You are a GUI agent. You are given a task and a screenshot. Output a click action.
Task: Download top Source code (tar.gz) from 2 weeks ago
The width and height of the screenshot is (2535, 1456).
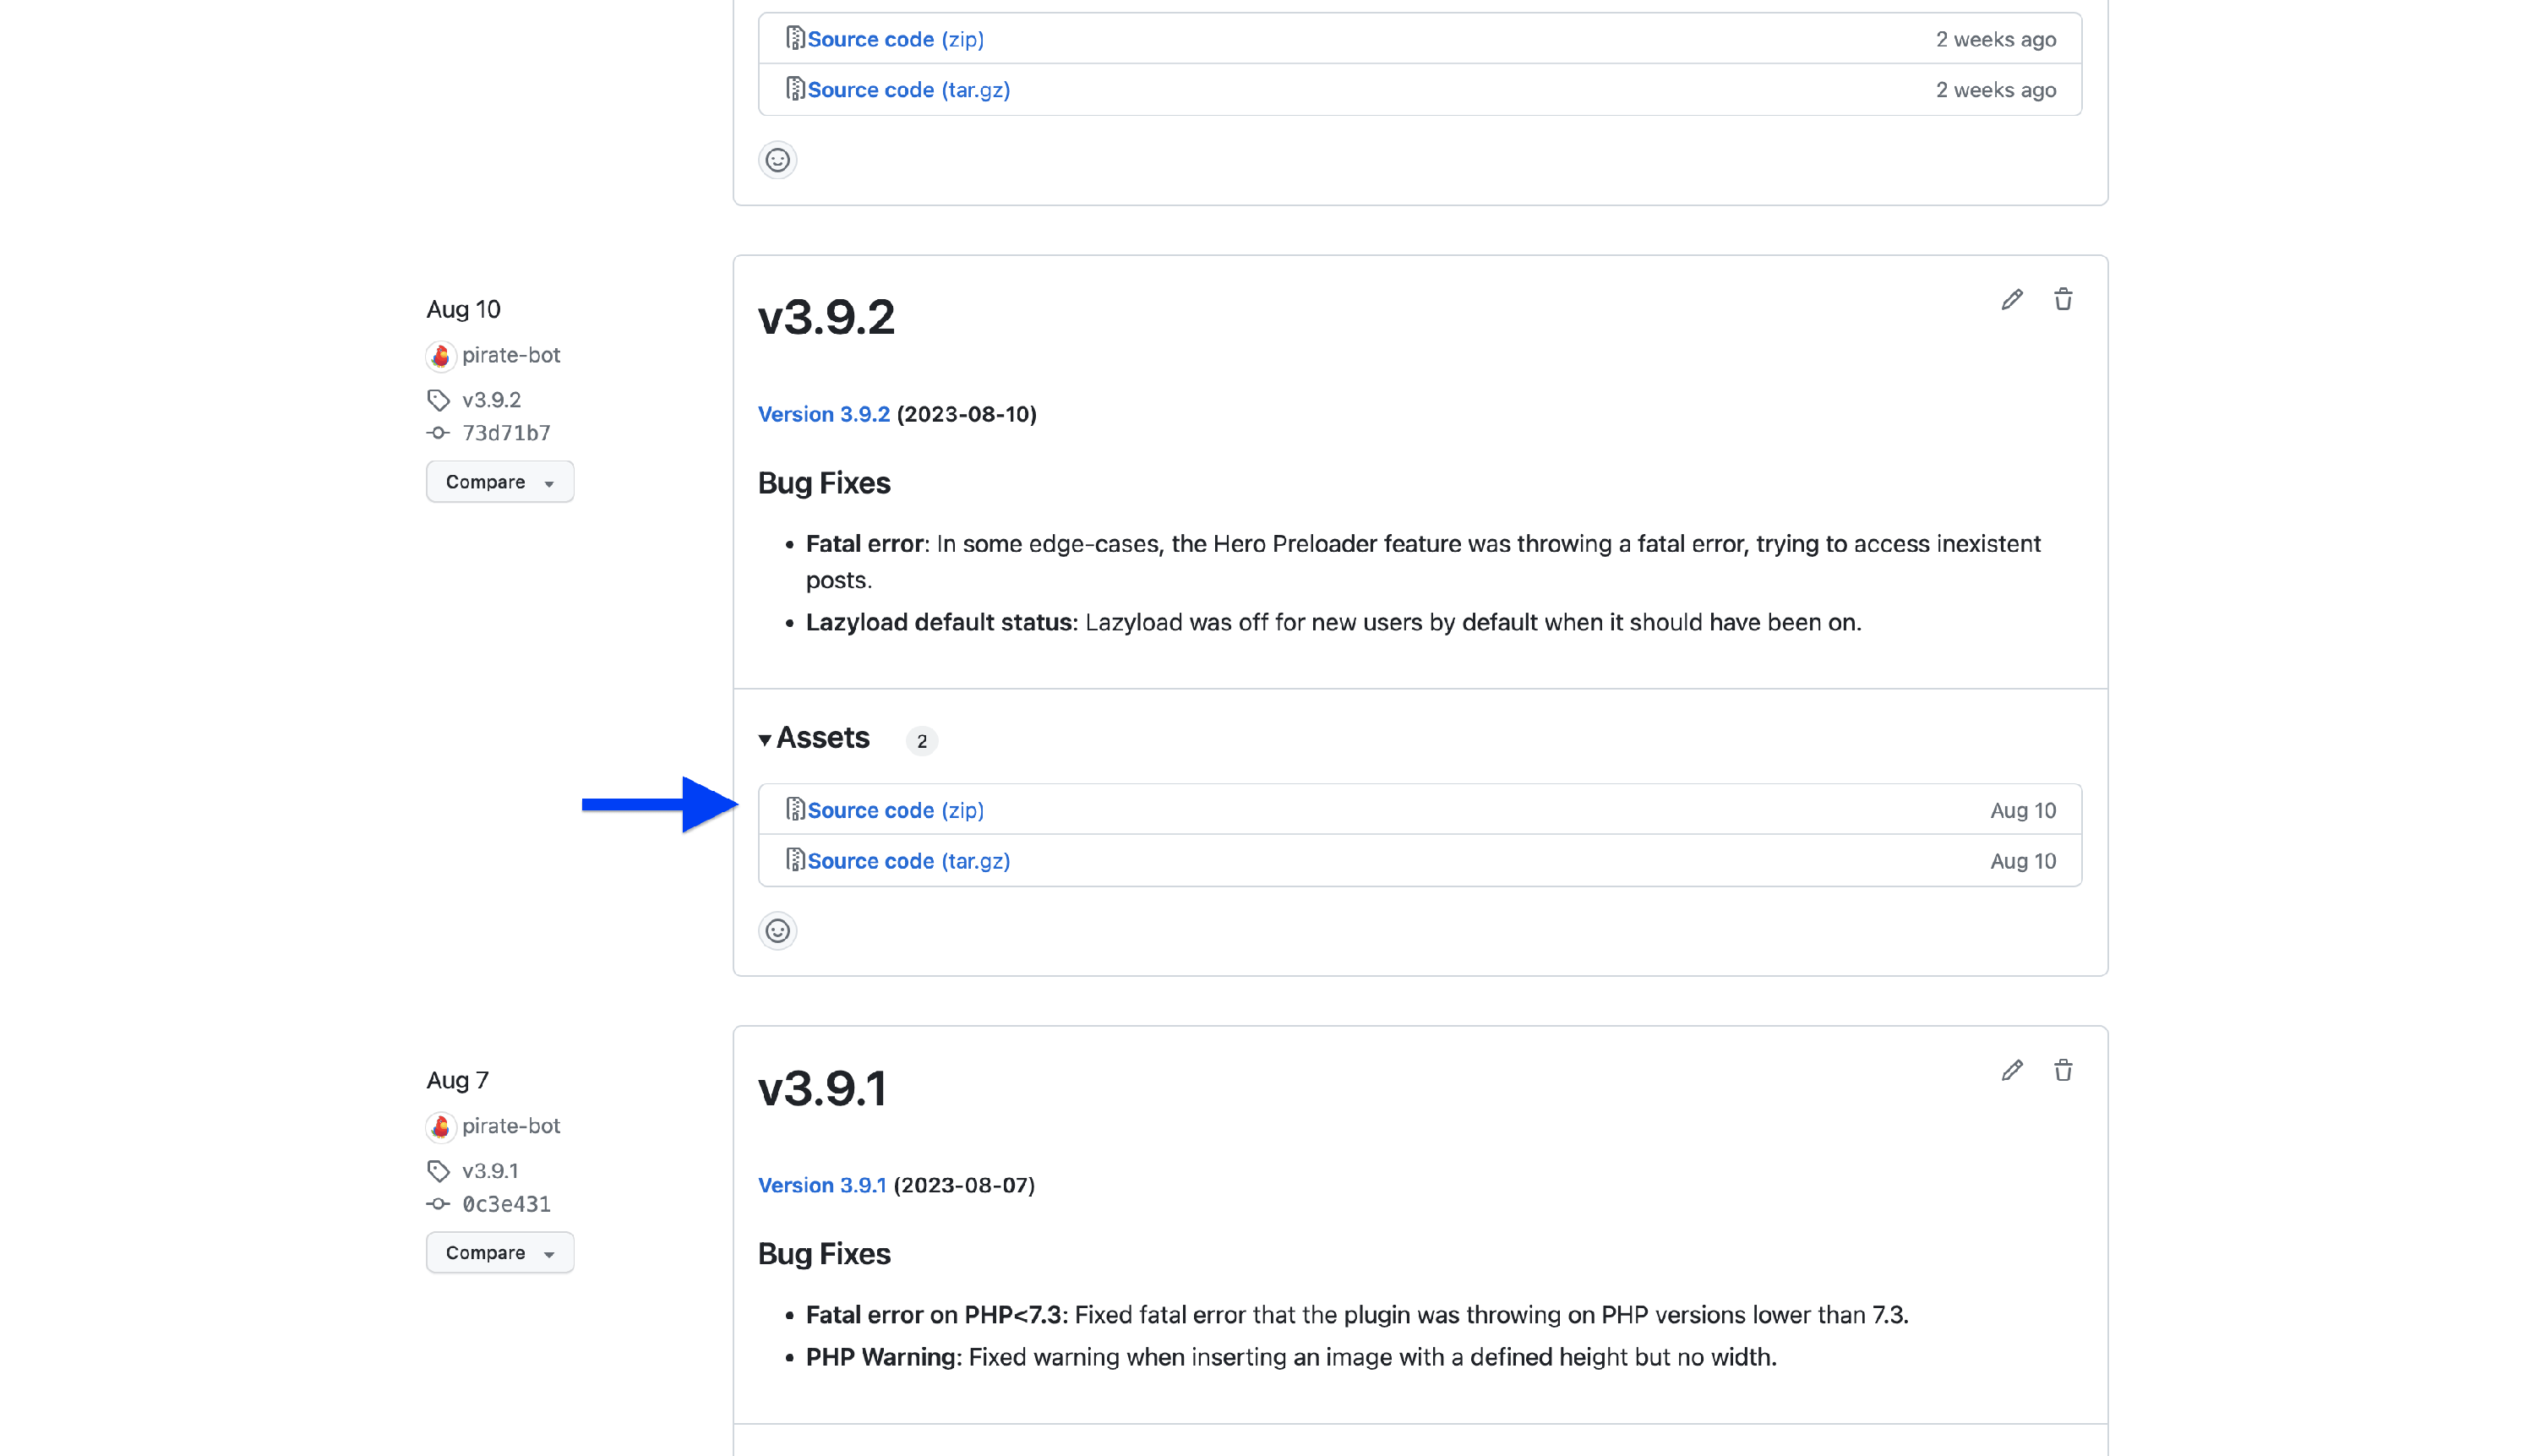908,90
